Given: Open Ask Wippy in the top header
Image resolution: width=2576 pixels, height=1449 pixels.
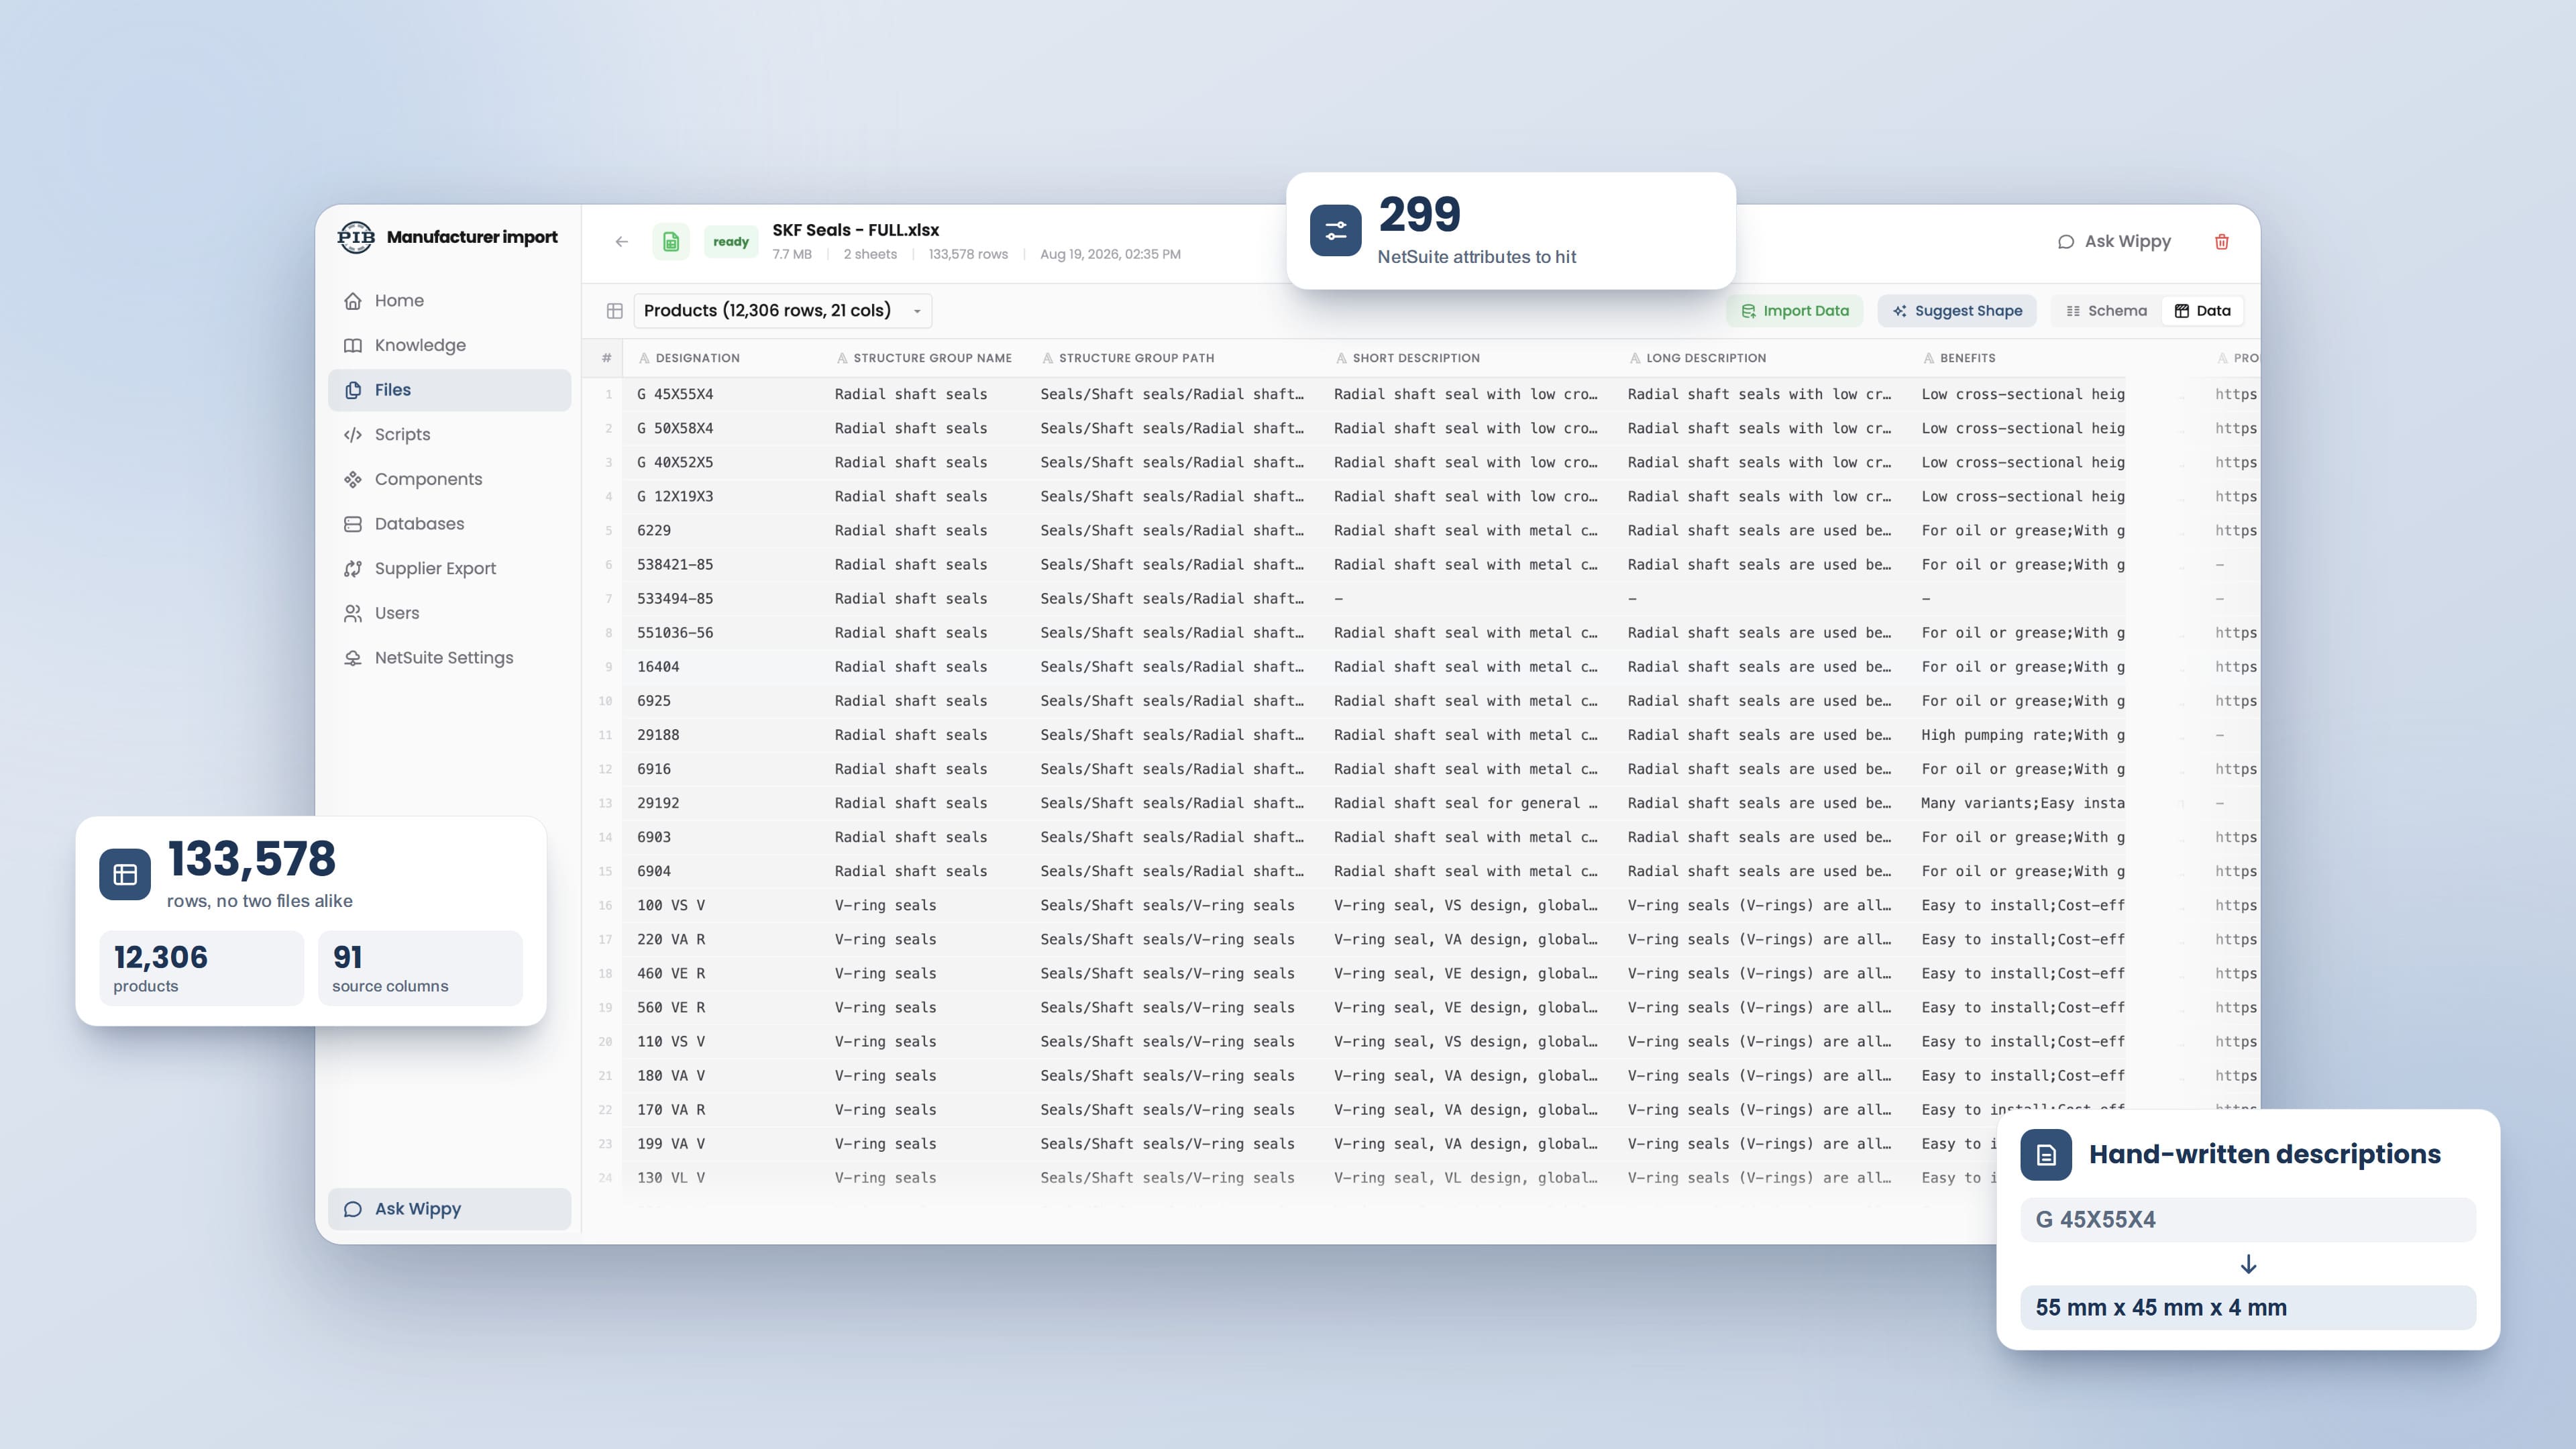Looking at the screenshot, I should coord(2114,242).
